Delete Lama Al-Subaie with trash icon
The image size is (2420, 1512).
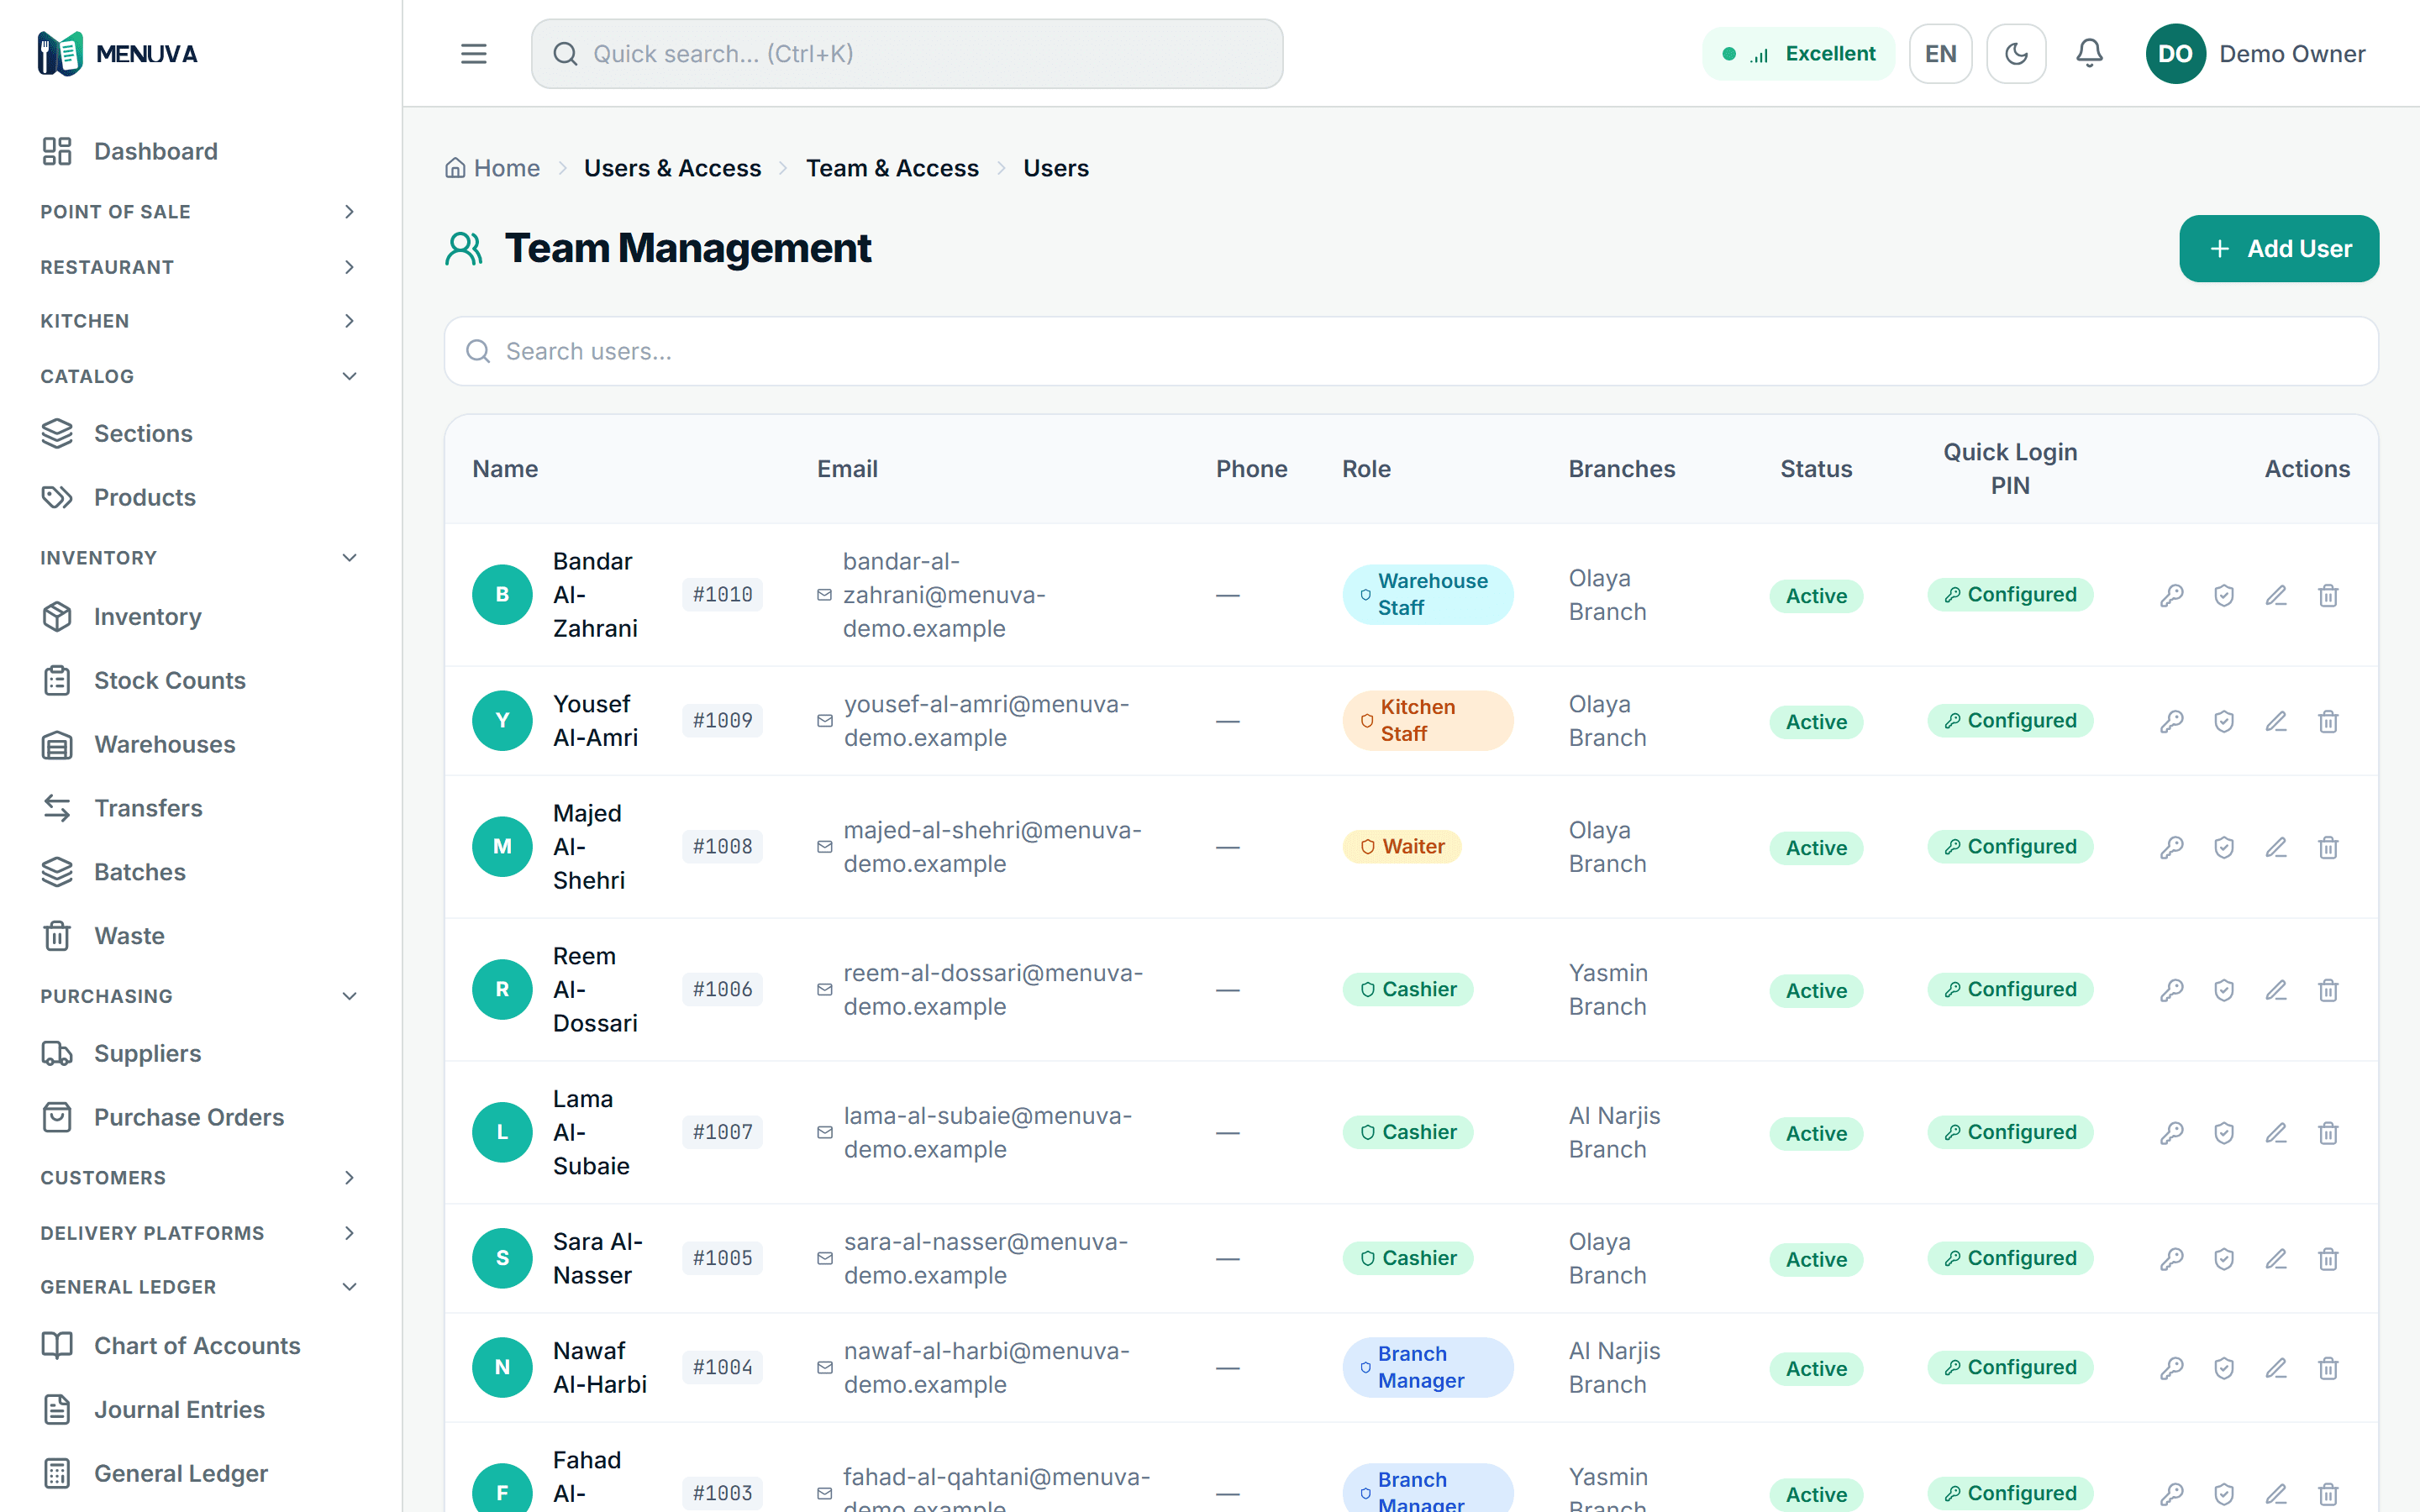click(2328, 1133)
